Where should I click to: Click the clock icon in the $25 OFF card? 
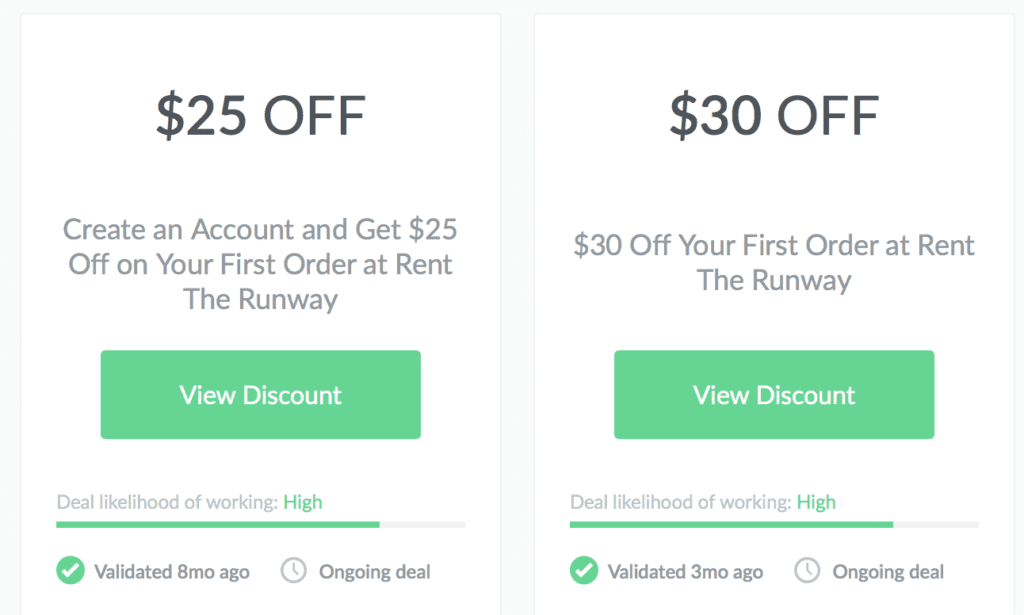pyautogui.click(x=294, y=571)
